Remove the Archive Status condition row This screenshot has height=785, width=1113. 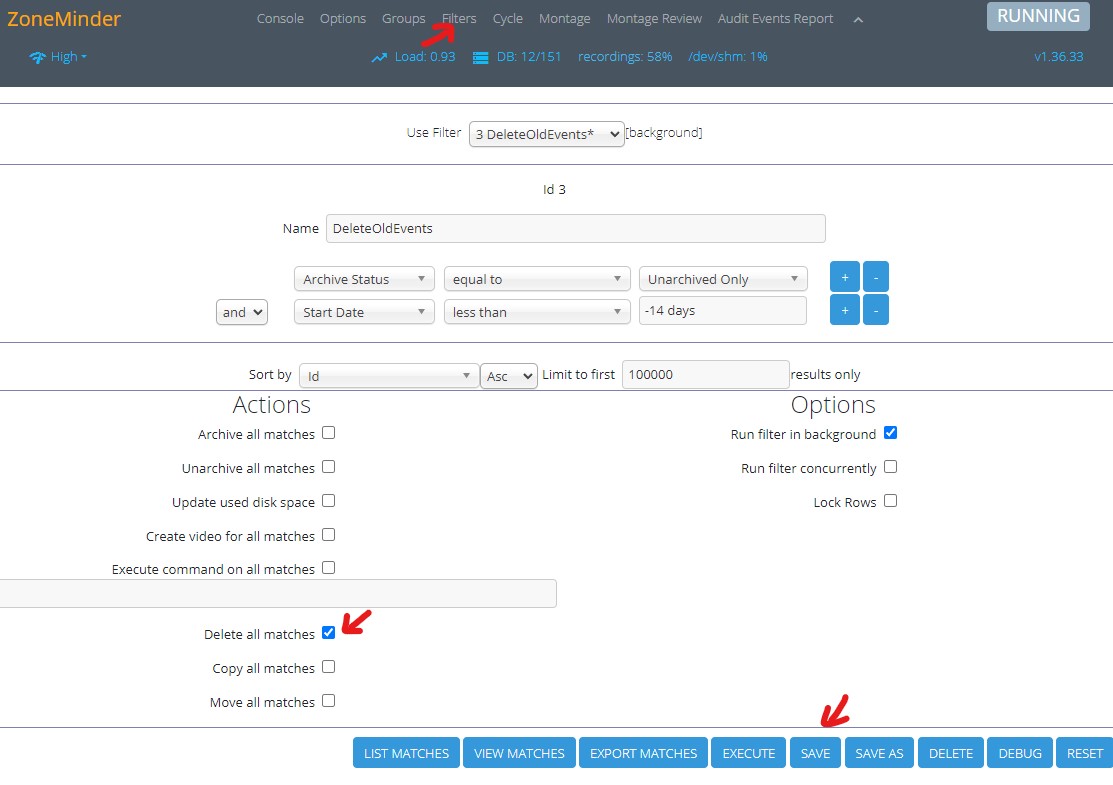pos(875,277)
